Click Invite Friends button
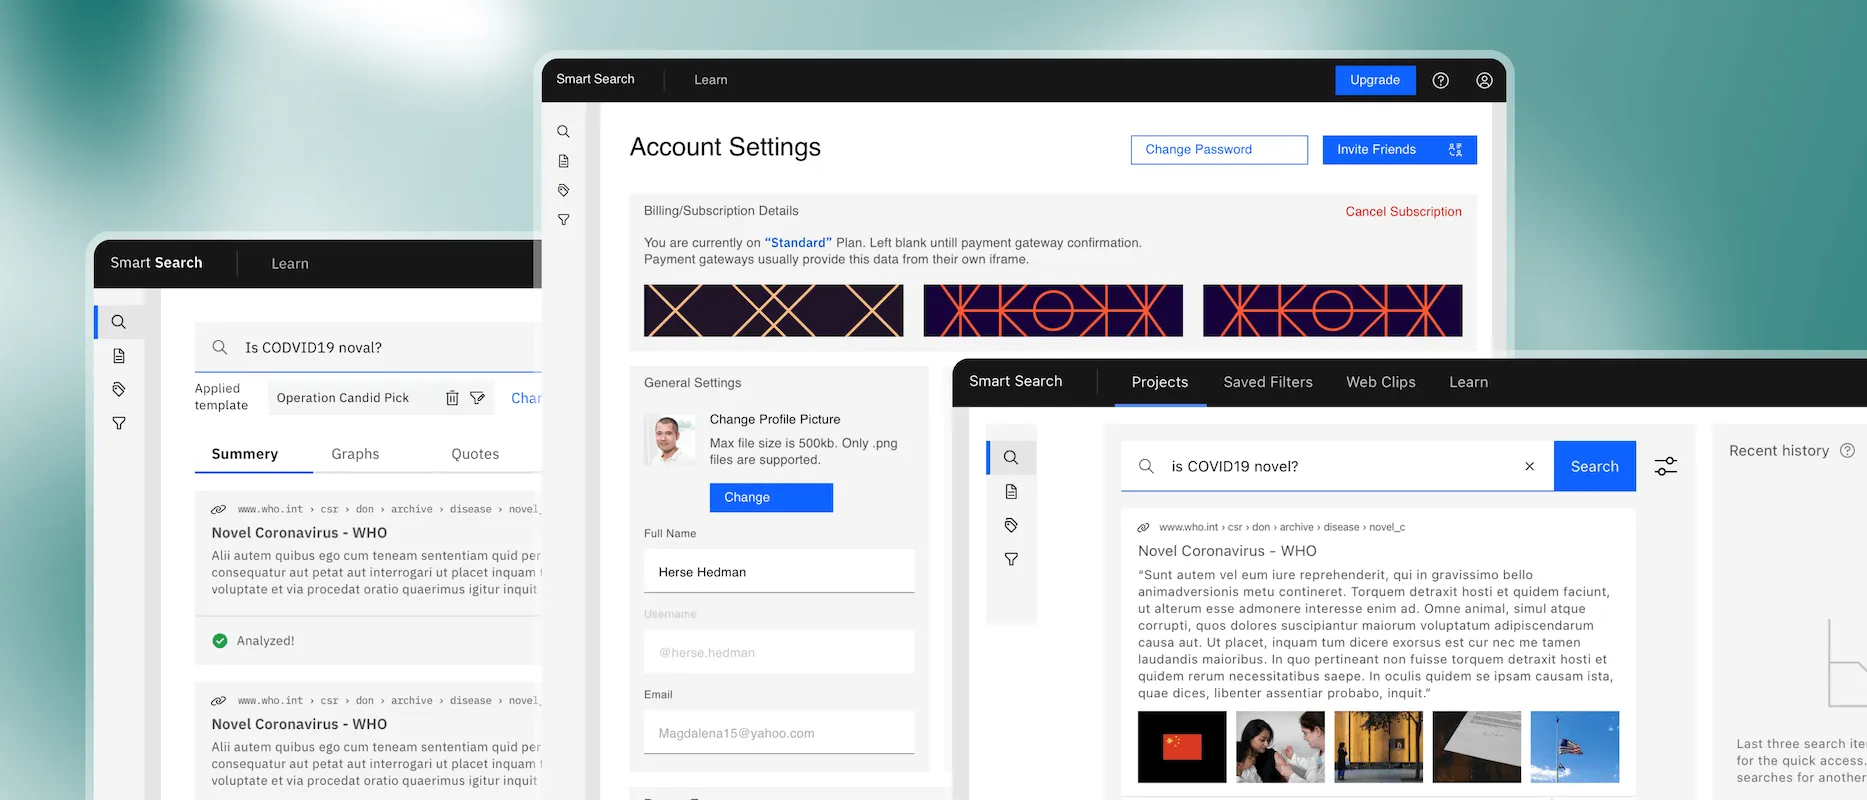The height and width of the screenshot is (800, 1867). tap(1399, 150)
